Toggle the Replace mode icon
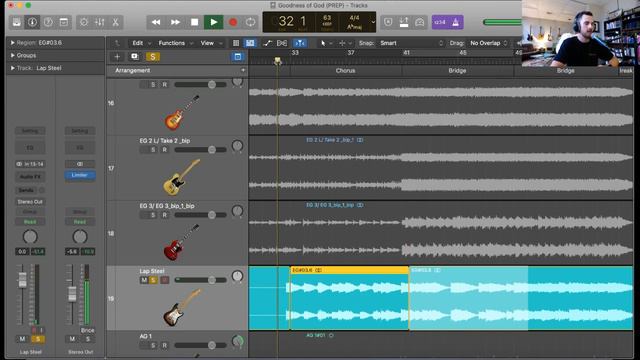Screen dimensions: 640x360 pyautogui.click(x=388, y=22)
